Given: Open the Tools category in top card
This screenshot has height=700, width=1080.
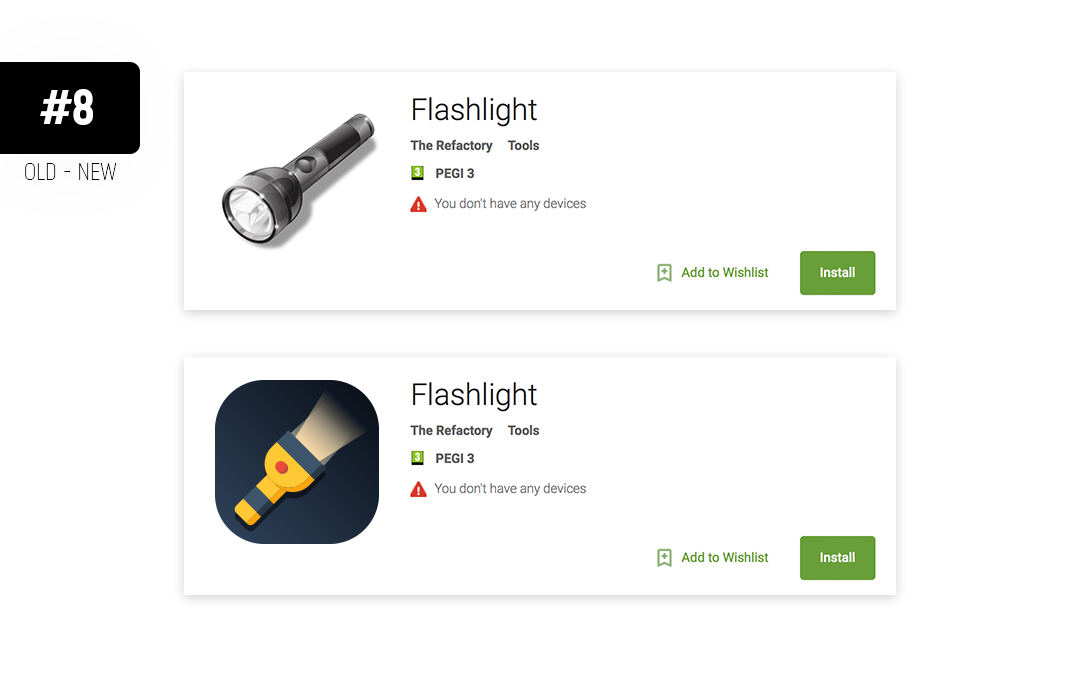Looking at the screenshot, I should click(x=523, y=145).
